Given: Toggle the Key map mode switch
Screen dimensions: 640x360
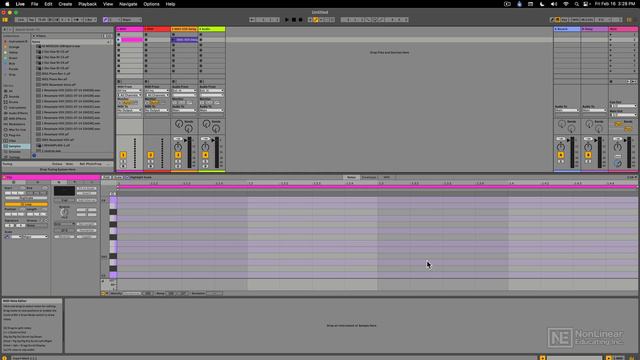Looking at the screenshot, I should (564, 20).
